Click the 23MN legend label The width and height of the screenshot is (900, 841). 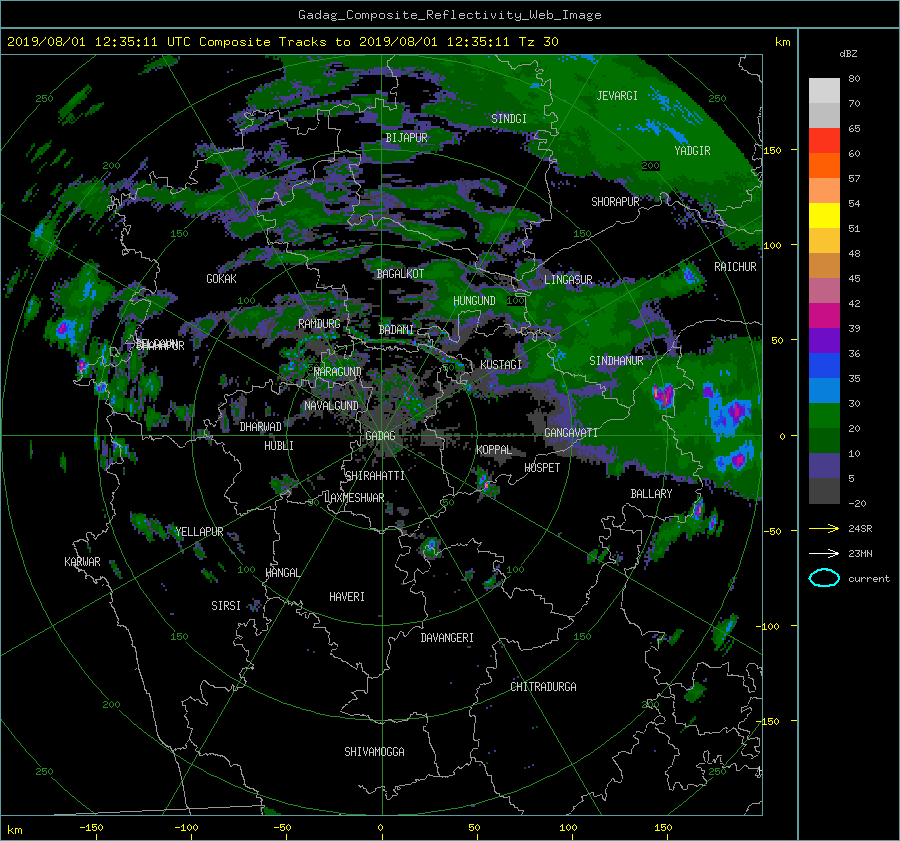tap(860, 553)
